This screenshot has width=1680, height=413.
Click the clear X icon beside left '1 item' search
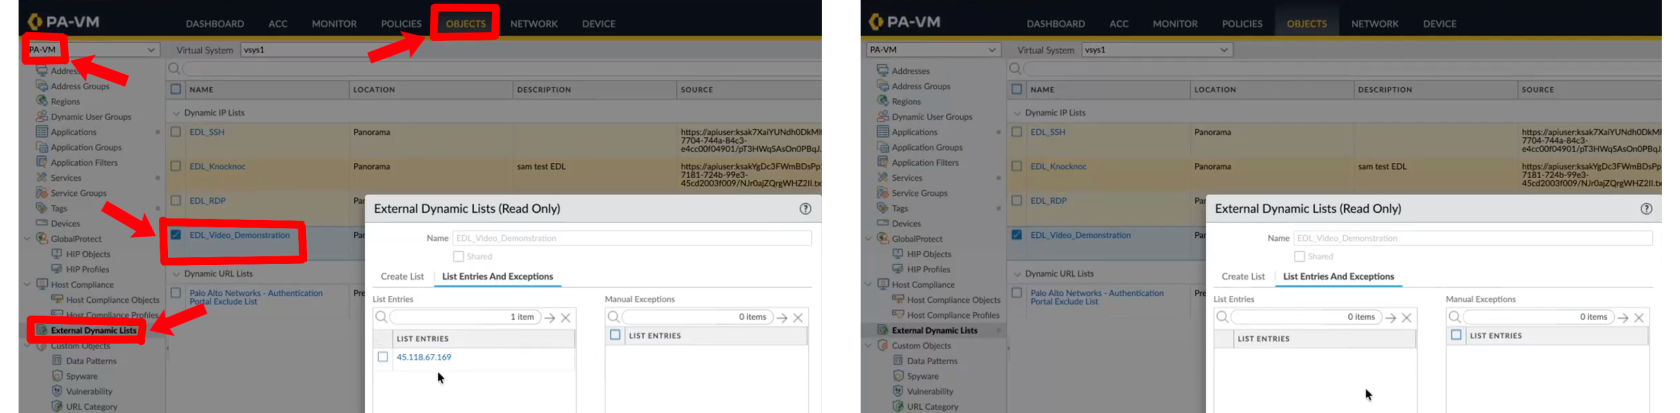[x=566, y=318]
